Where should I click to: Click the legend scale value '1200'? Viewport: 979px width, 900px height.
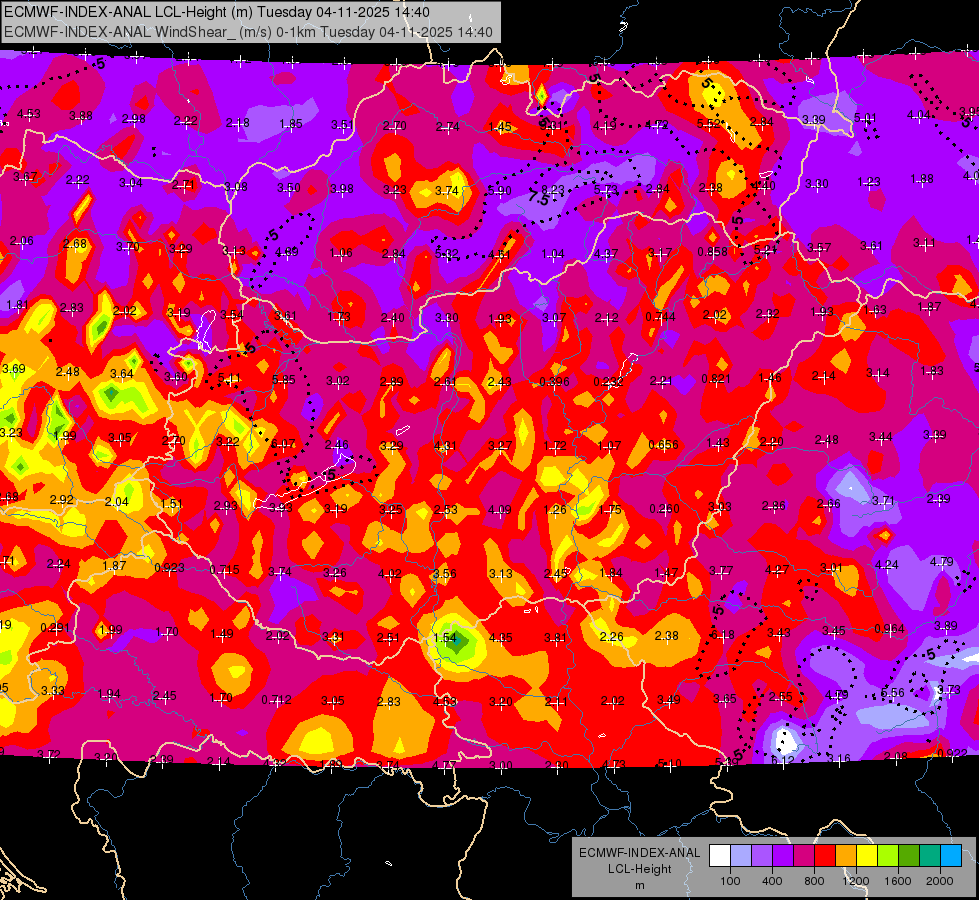pyautogui.click(x=856, y=881)
